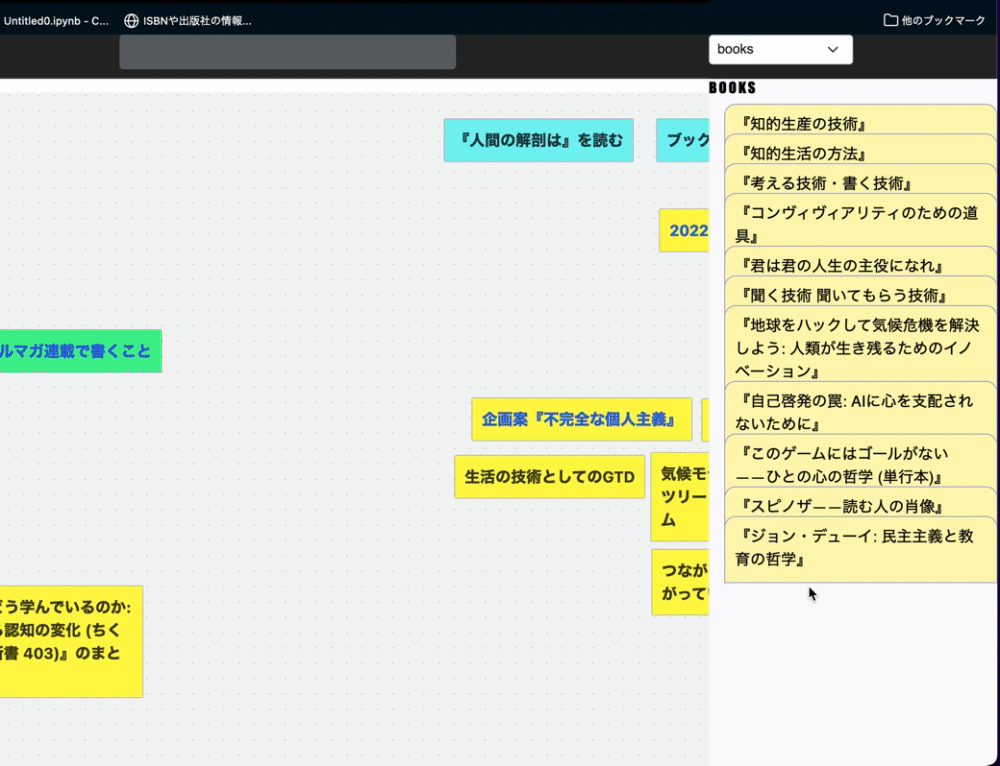This screenshot has height=766, width=1000.
Task: Select 『知的生活の方法』 in the sidebar
Action: (x=858, y=153)
